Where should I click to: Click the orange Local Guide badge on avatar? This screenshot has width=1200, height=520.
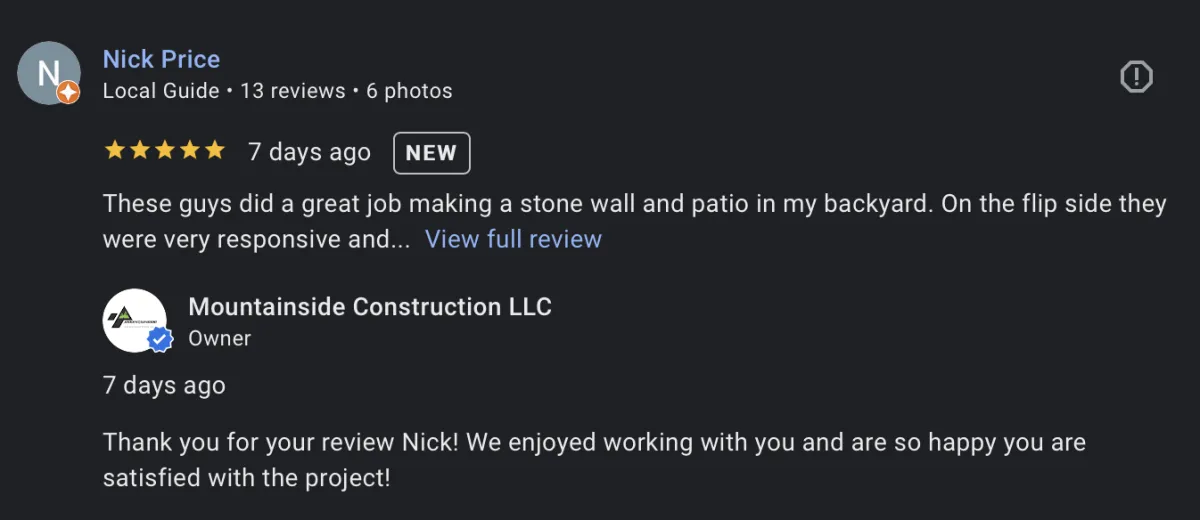coord(68,93)
